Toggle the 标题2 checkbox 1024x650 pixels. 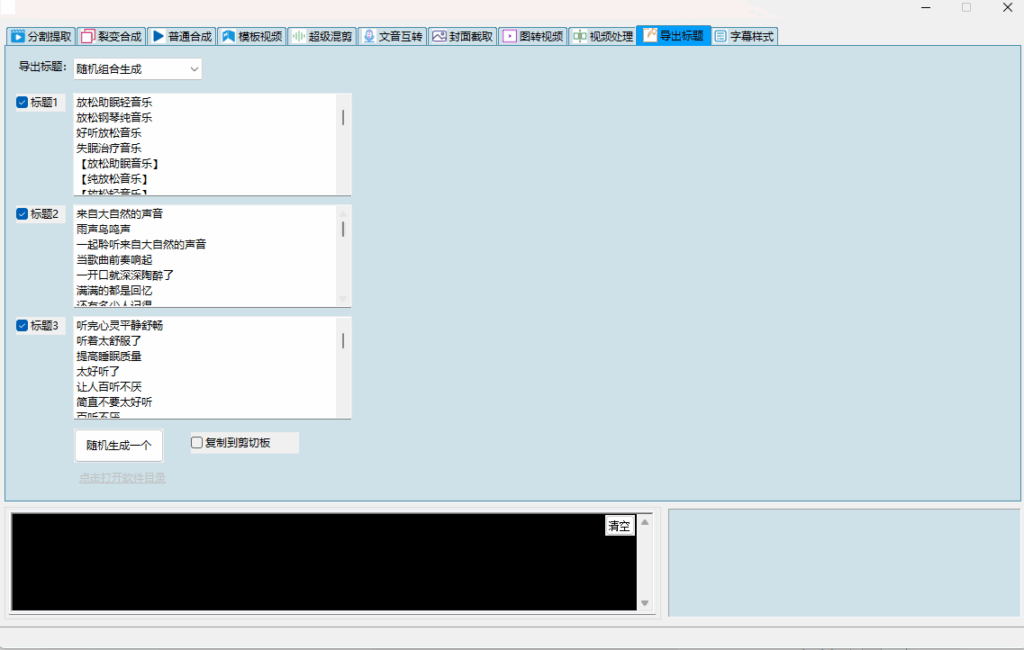(22, 214)
